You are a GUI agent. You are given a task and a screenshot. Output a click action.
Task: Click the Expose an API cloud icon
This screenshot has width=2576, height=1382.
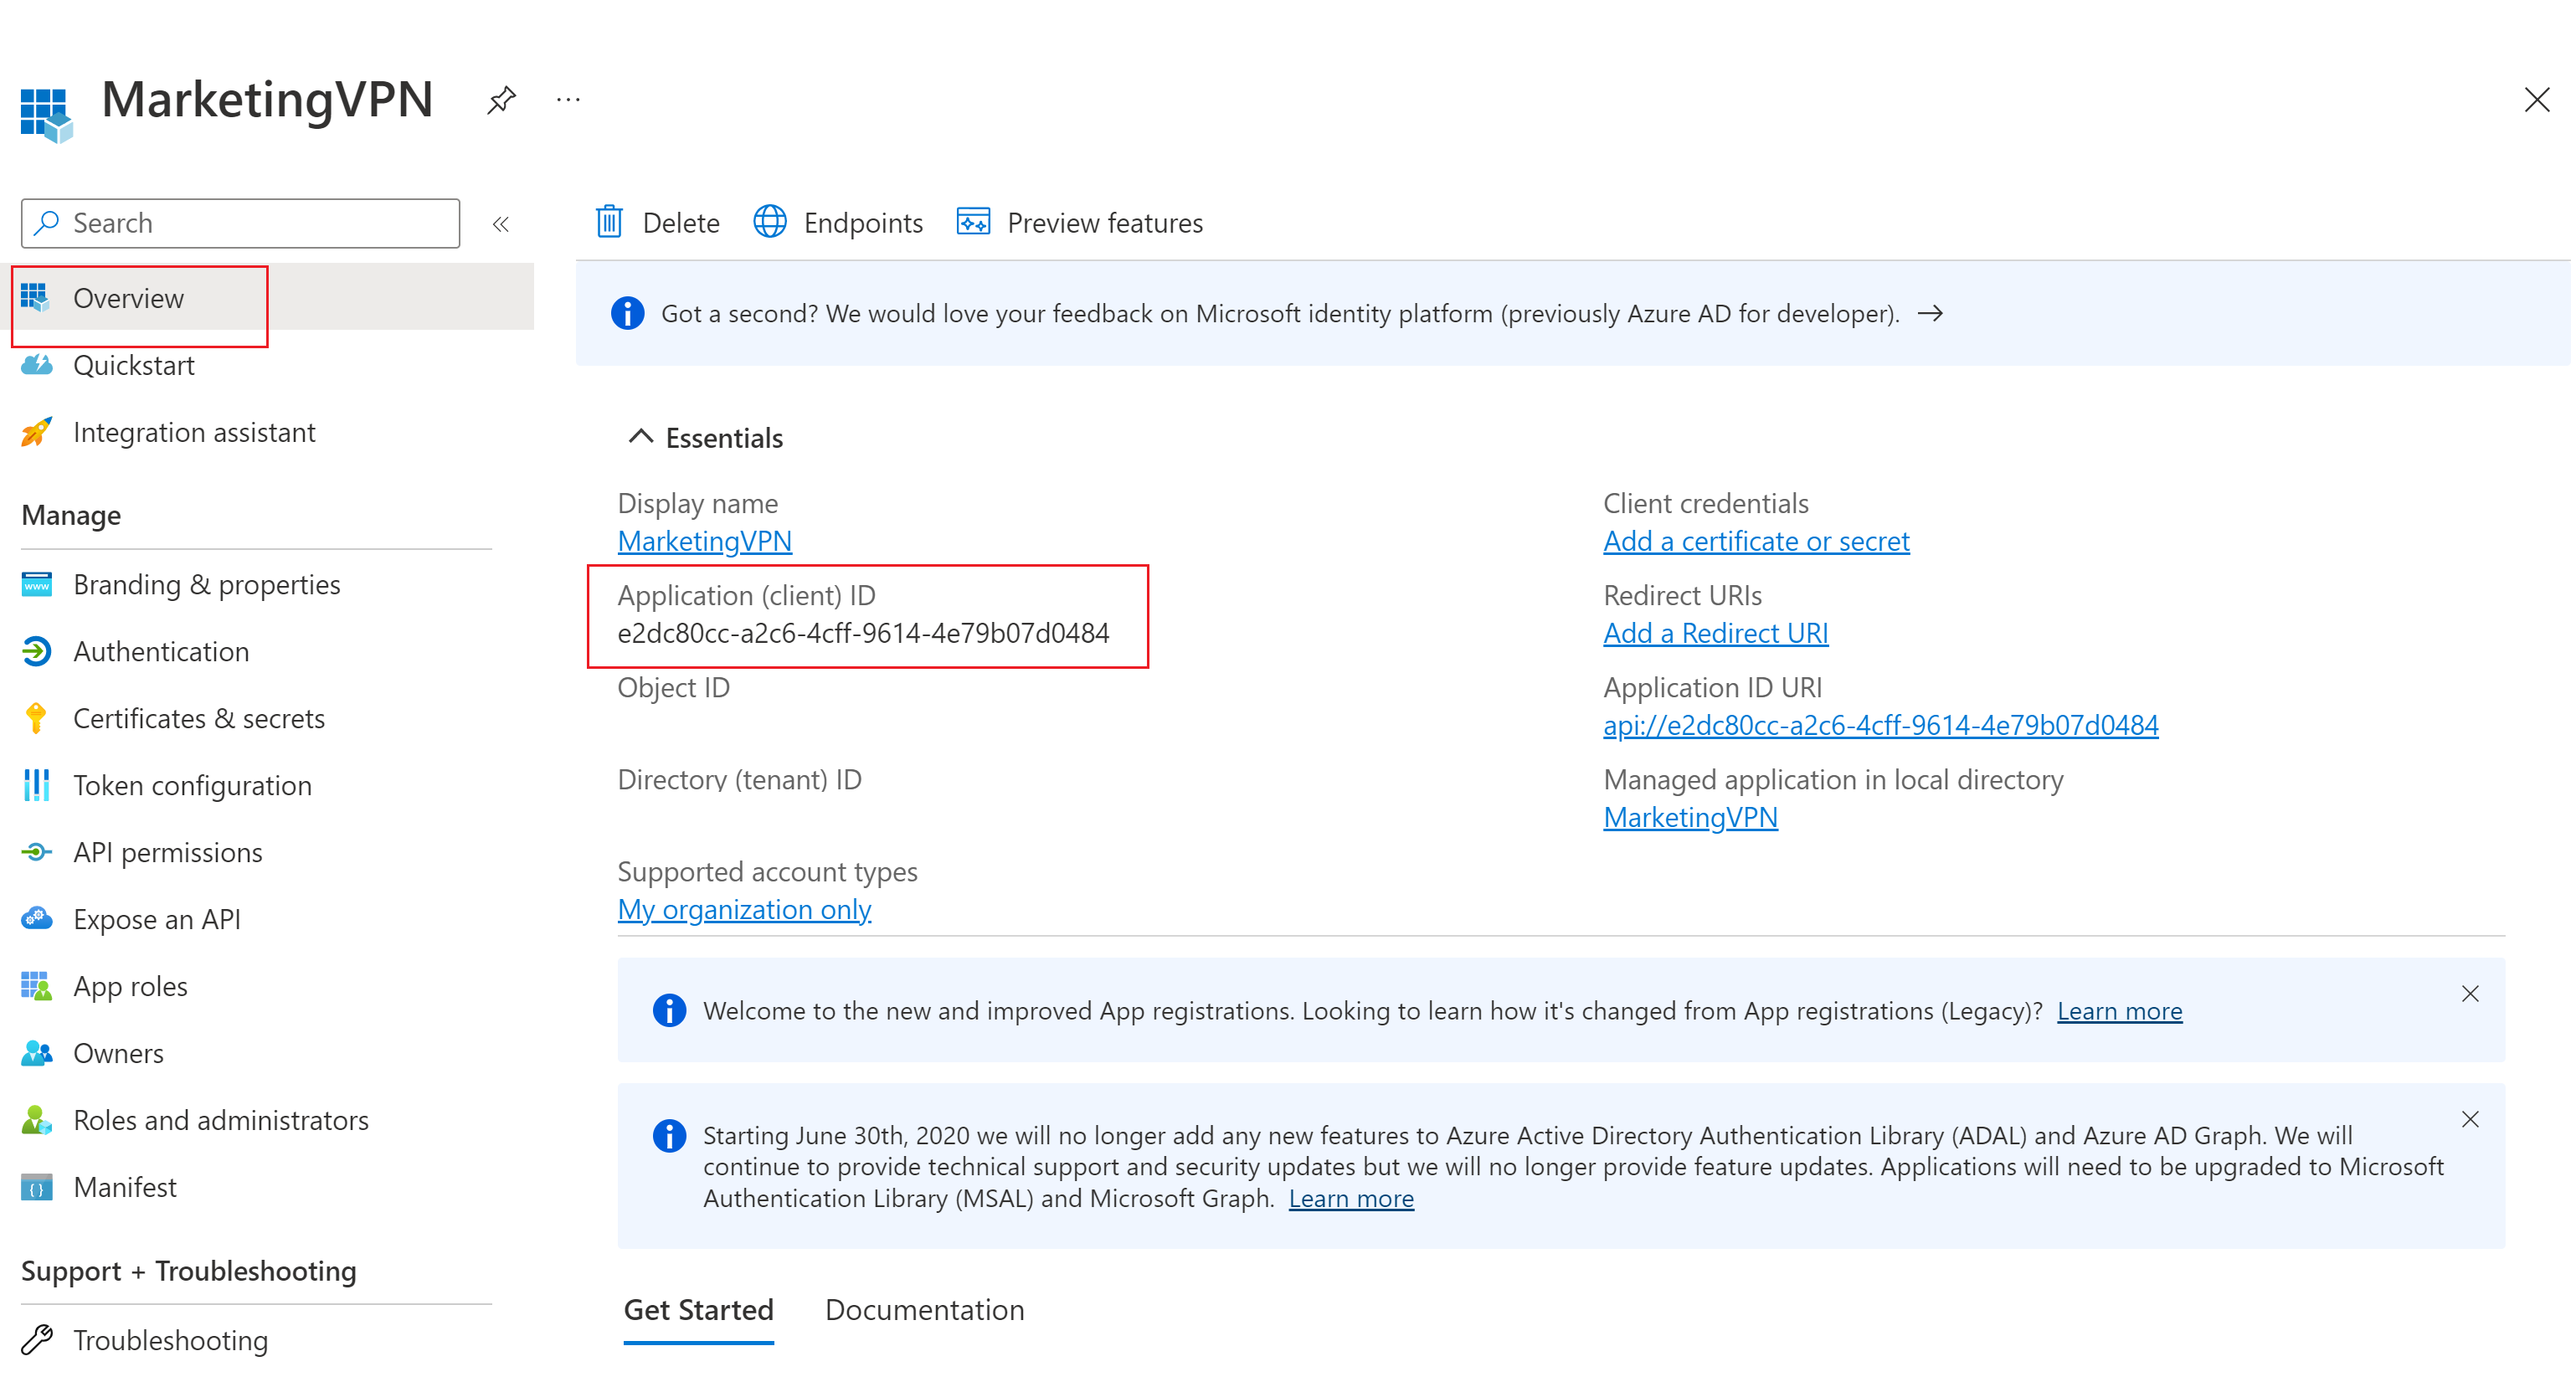tap(36, 918)
